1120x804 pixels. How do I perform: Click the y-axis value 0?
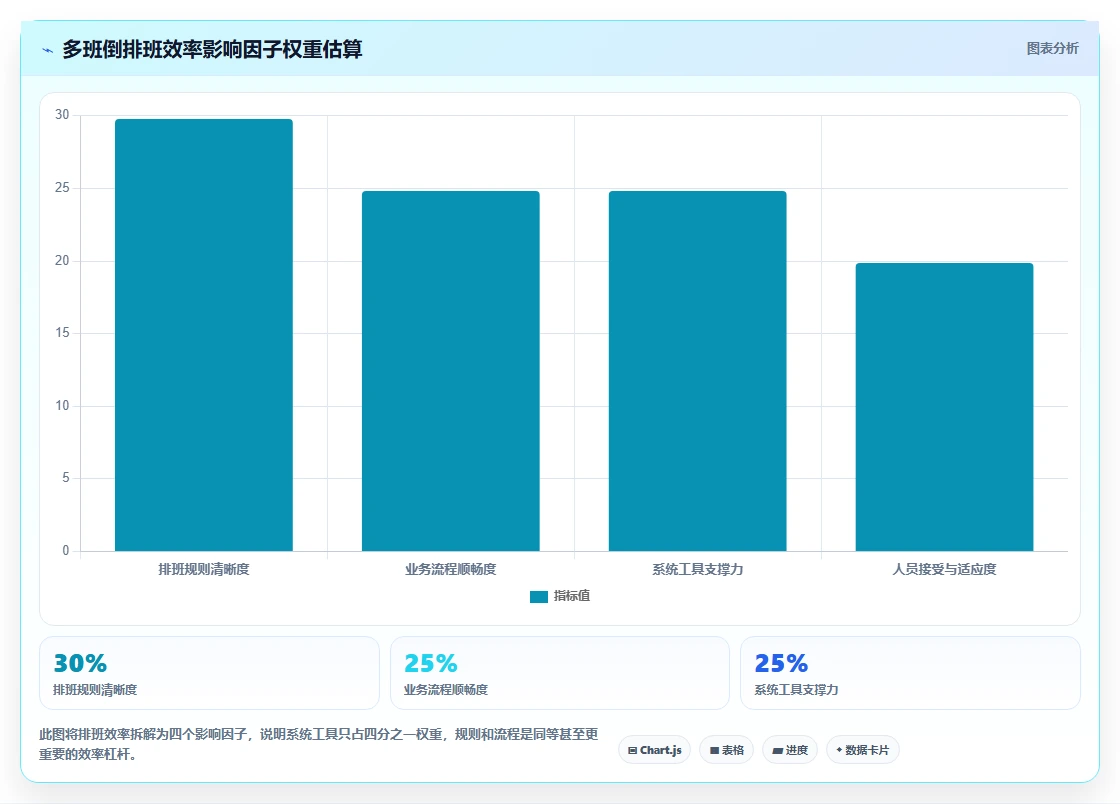point(66,551)
